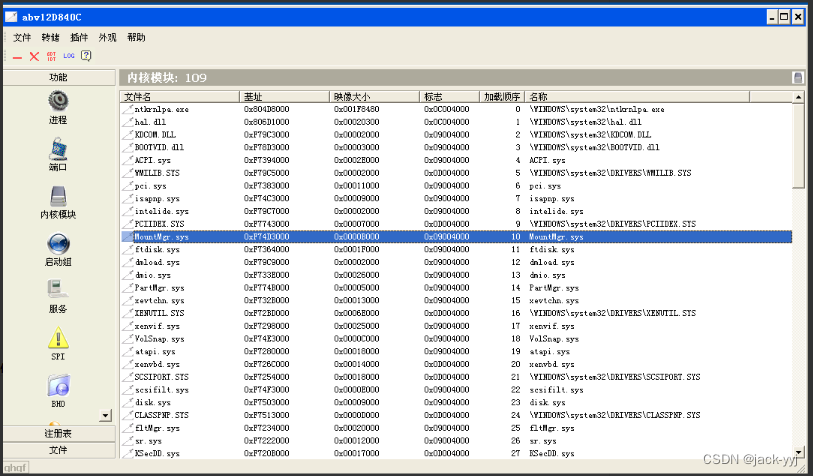Click file icon of ntkrnlpa.exe row
813x476 pixels.
click(x=128, y=109)
